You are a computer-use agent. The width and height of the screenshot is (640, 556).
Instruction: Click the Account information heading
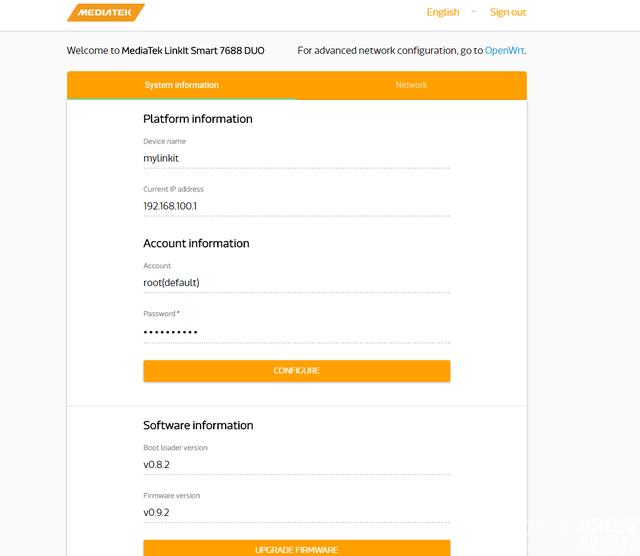[196, 243]
